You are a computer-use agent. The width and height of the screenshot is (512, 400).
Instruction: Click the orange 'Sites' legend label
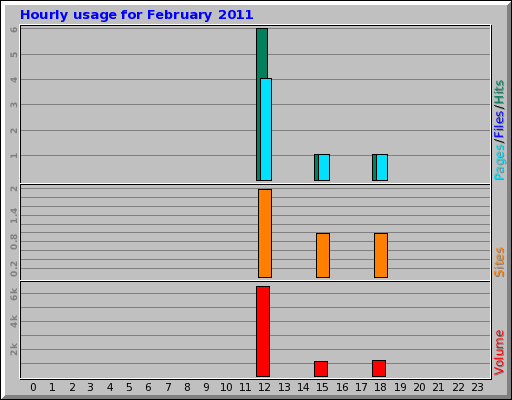499,262
